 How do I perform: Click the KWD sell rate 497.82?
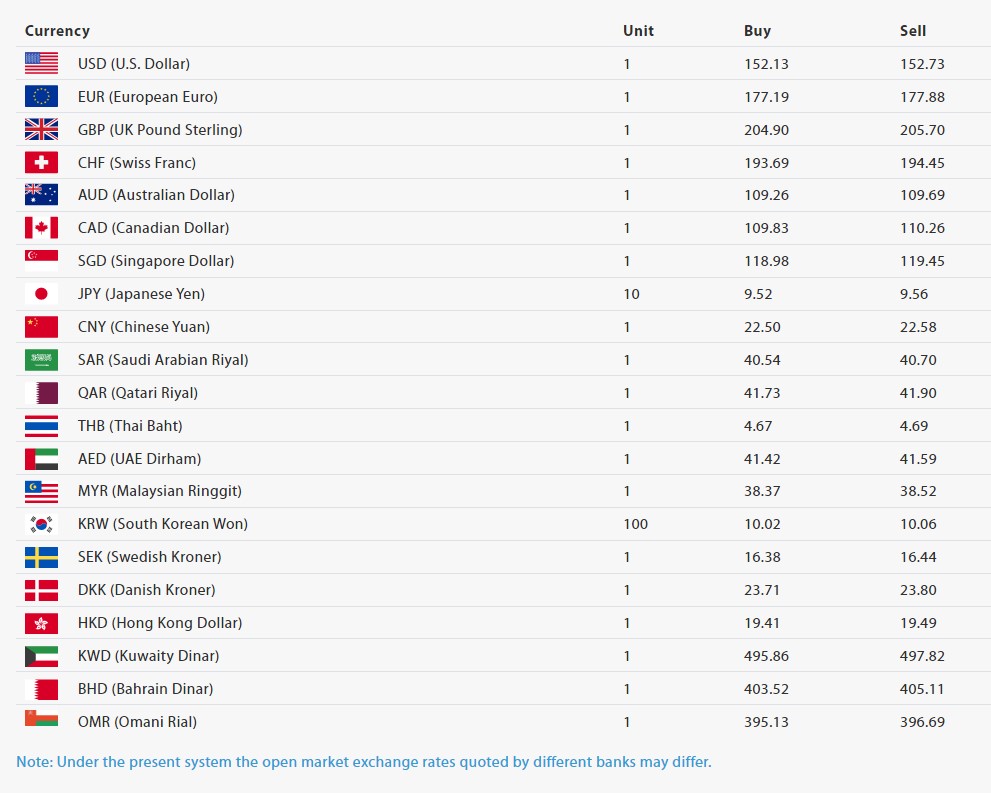922,656
